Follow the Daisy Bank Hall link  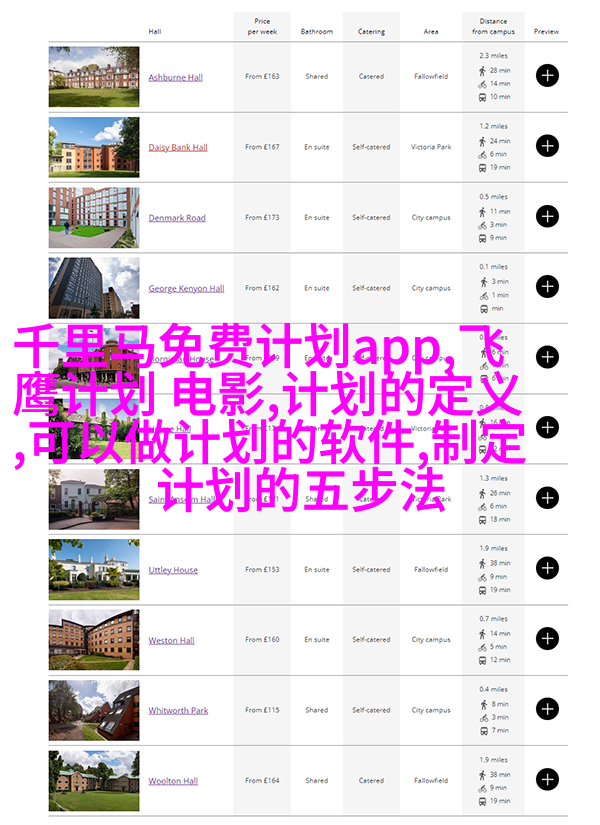click(178, 148)
